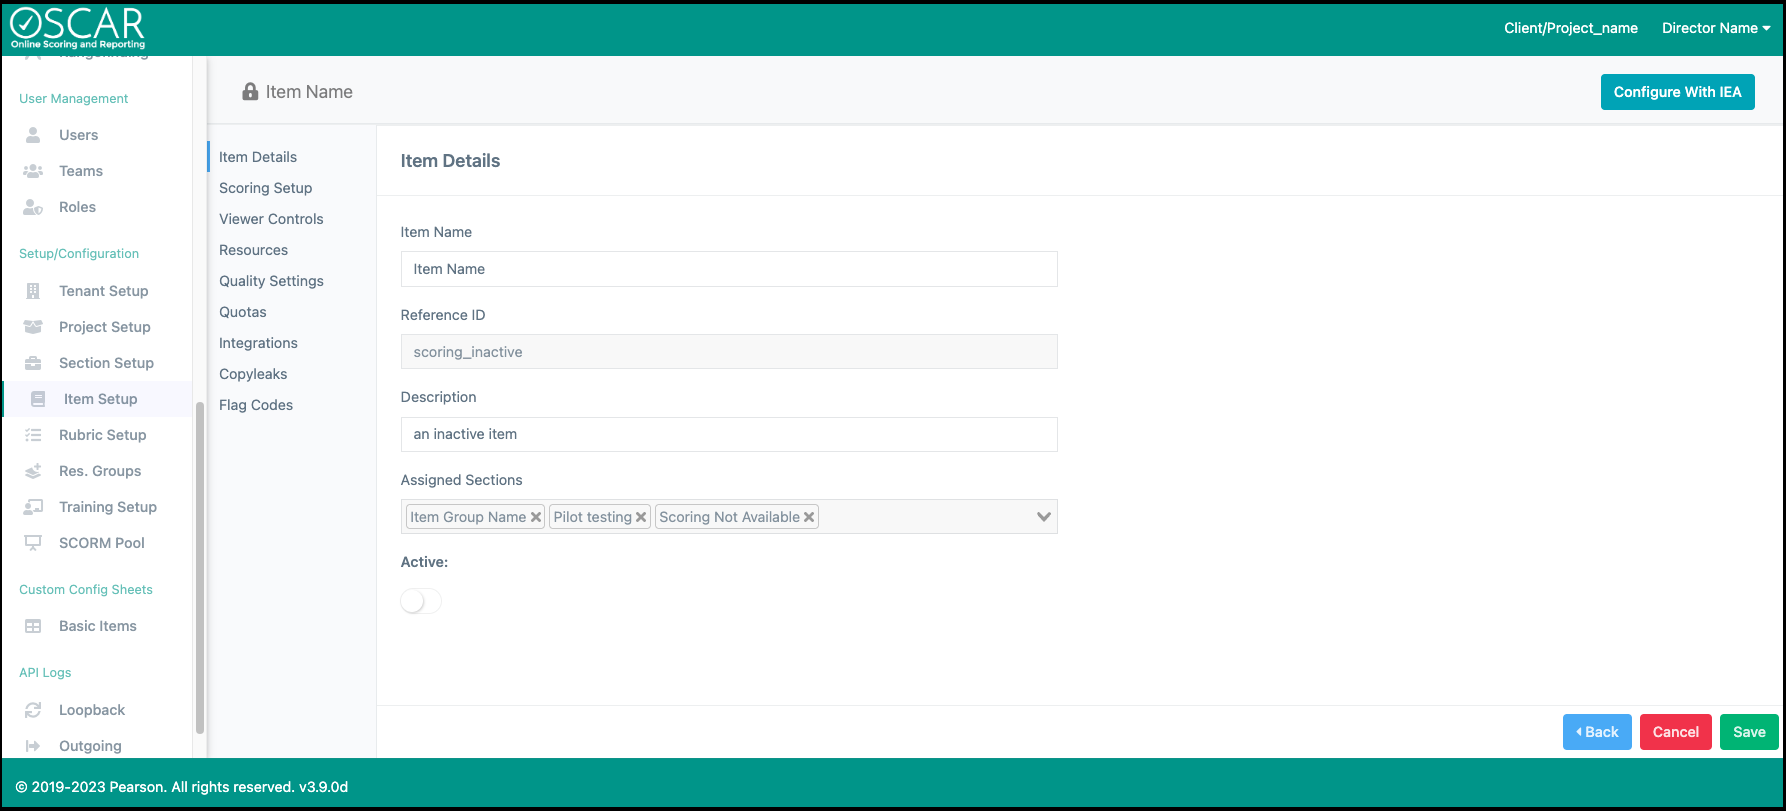
Task: Click the Loopback refresh arrows icon
Action: point(33,710)
